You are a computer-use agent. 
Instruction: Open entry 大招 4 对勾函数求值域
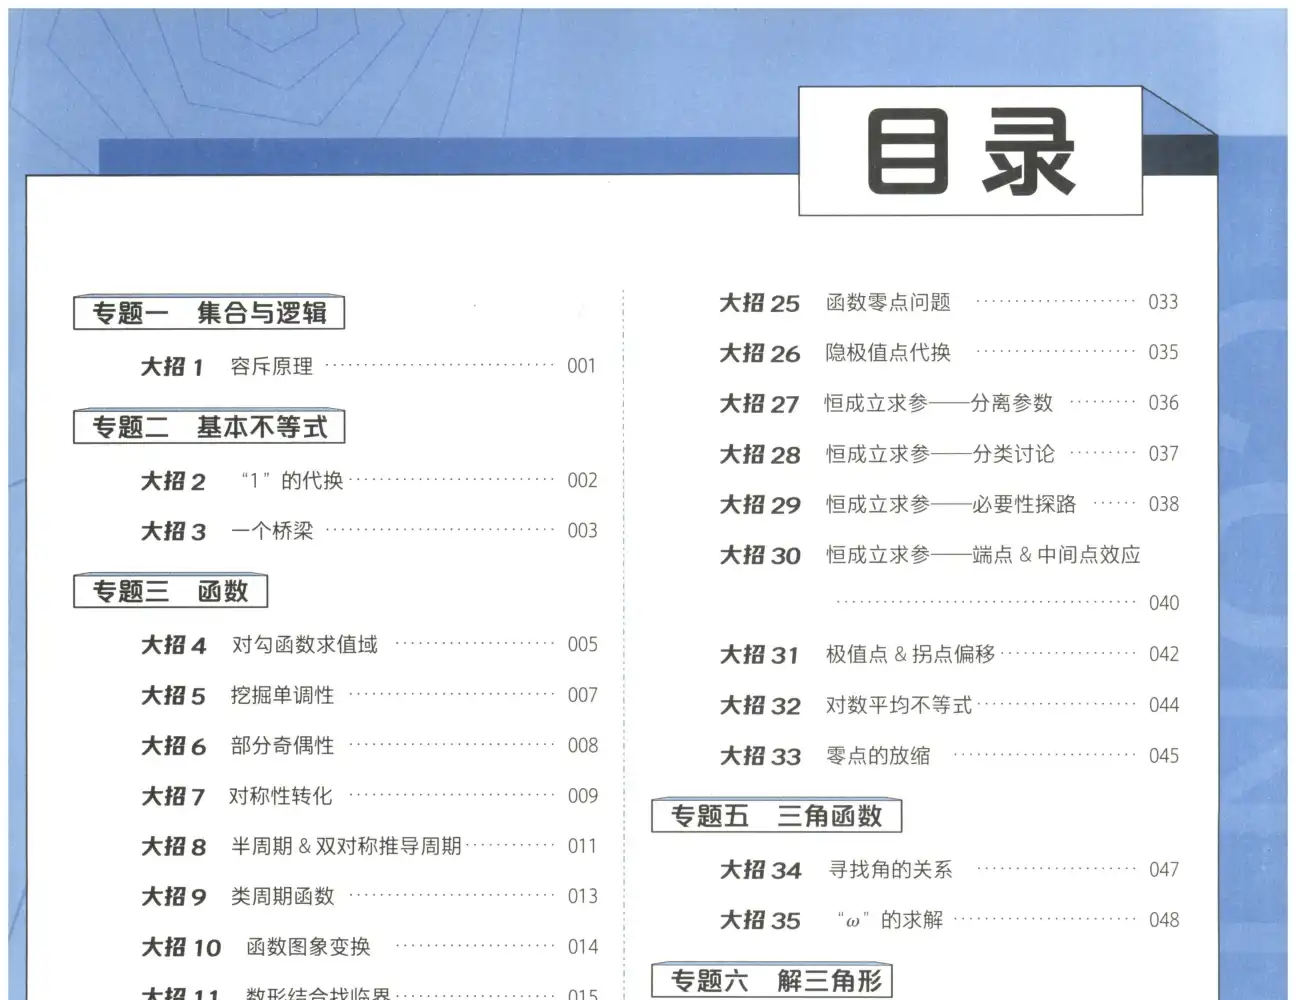tap(369, 645)
